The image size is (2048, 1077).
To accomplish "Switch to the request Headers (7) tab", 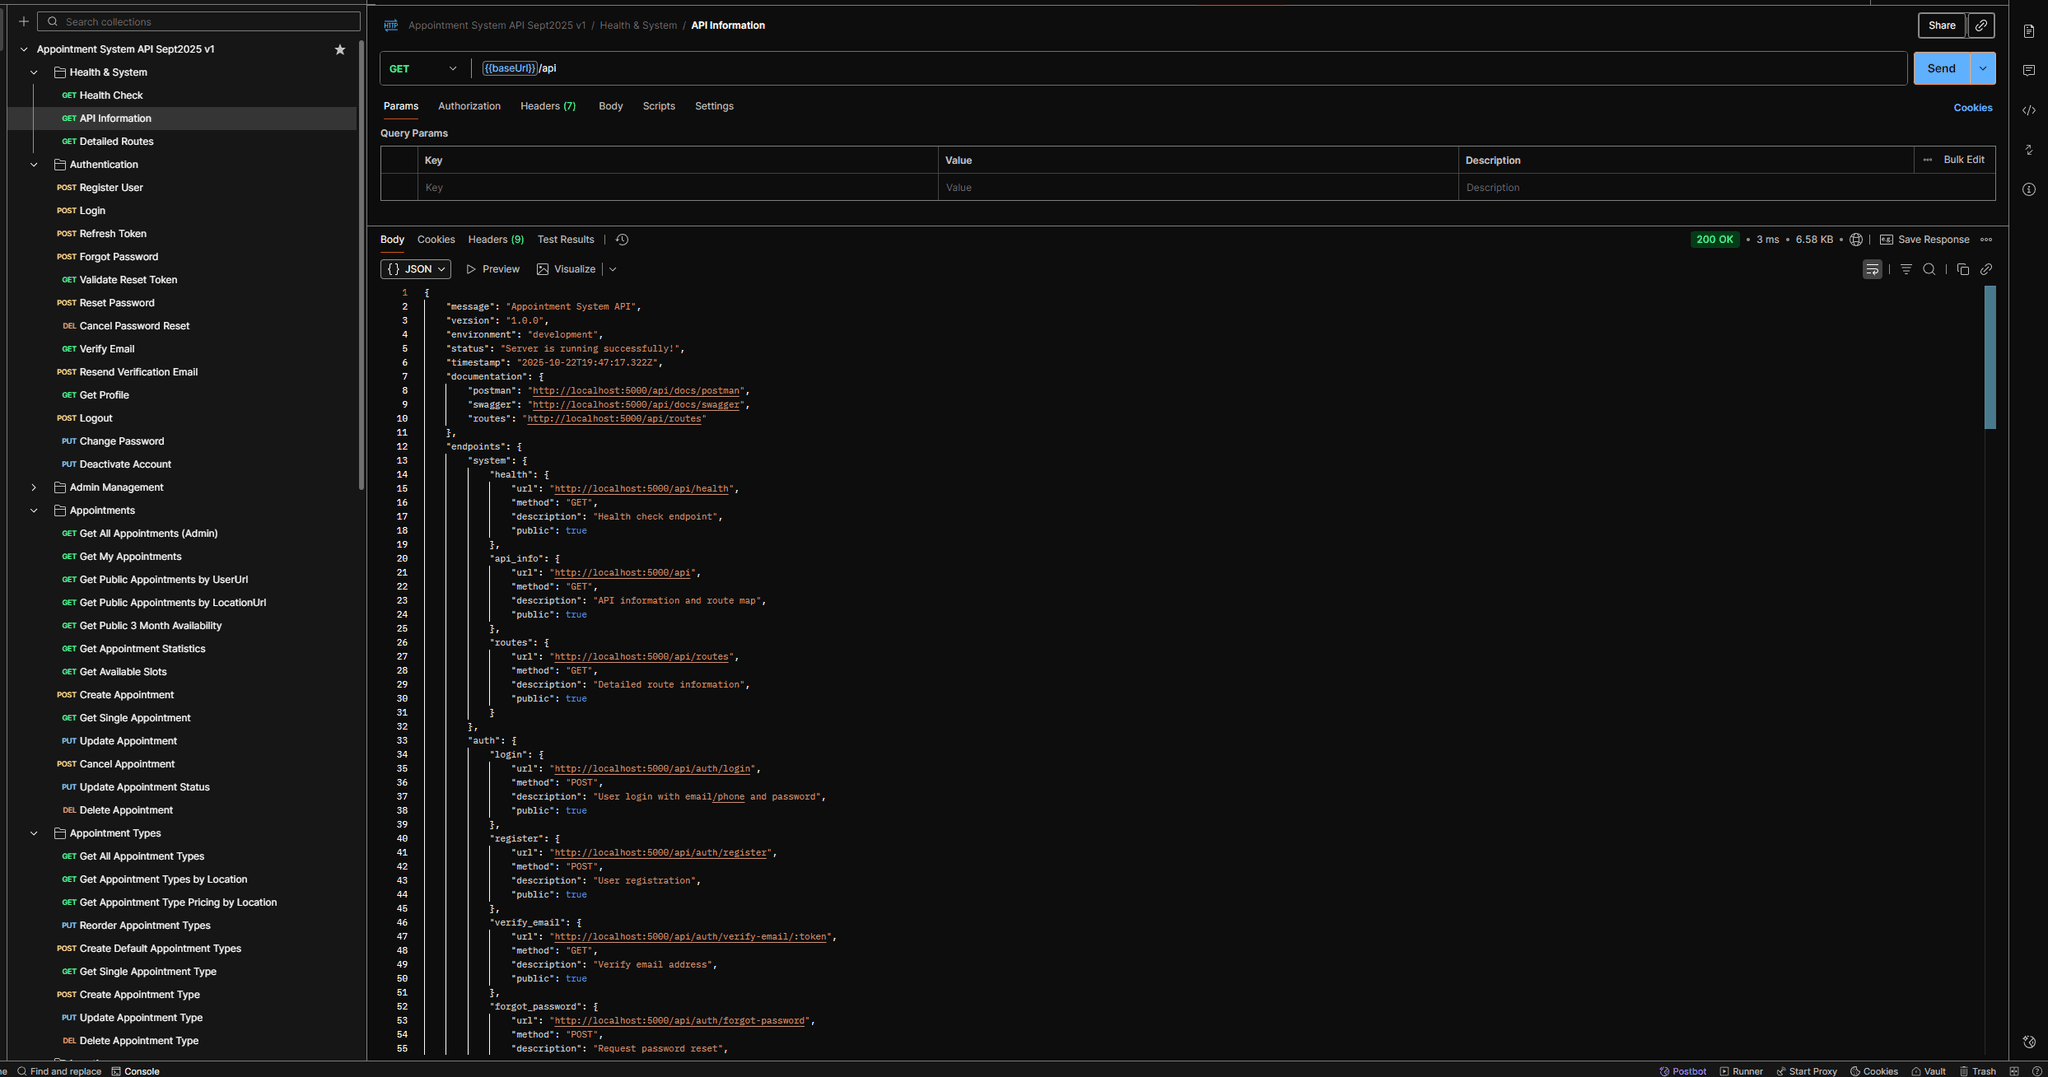I will coord(548,106).
